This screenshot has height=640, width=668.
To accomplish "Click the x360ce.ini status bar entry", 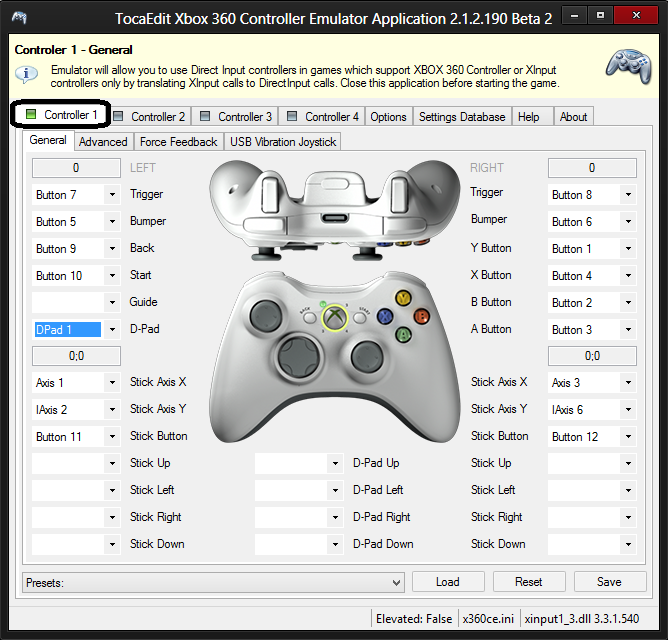I will (488, 619).
